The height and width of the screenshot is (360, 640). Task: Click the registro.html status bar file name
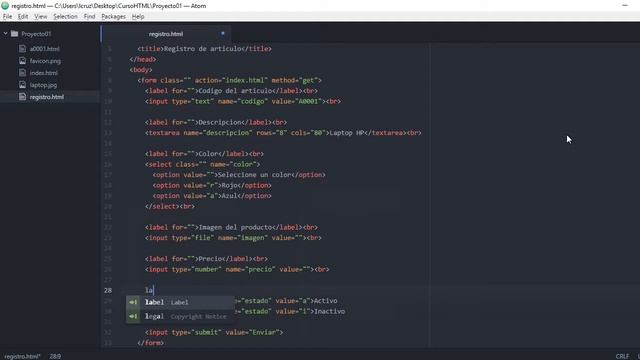pyautogui.click(x=22, y=356)
